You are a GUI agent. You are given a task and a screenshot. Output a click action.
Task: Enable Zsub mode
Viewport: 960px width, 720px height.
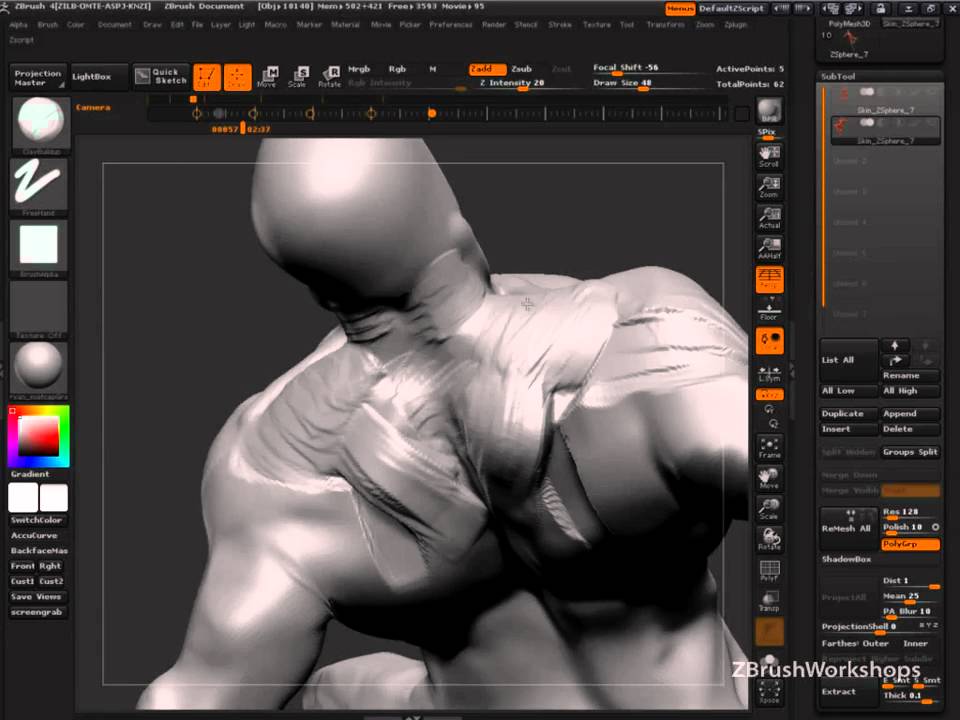click(522, 69)
